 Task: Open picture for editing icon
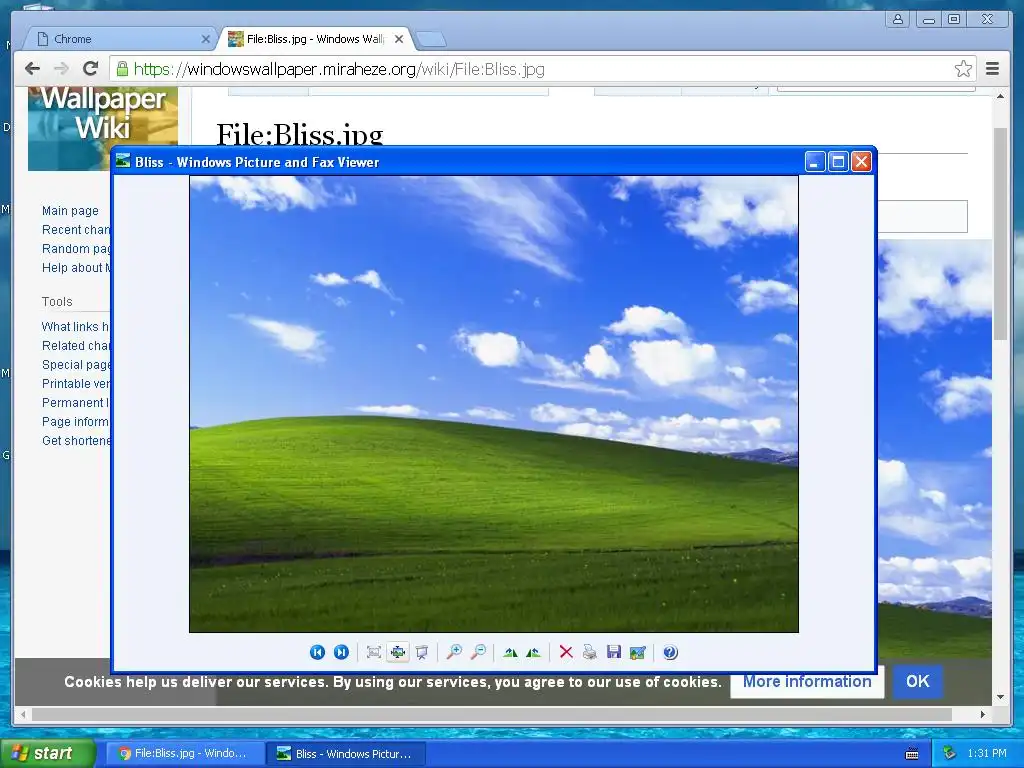click(637, 652)
